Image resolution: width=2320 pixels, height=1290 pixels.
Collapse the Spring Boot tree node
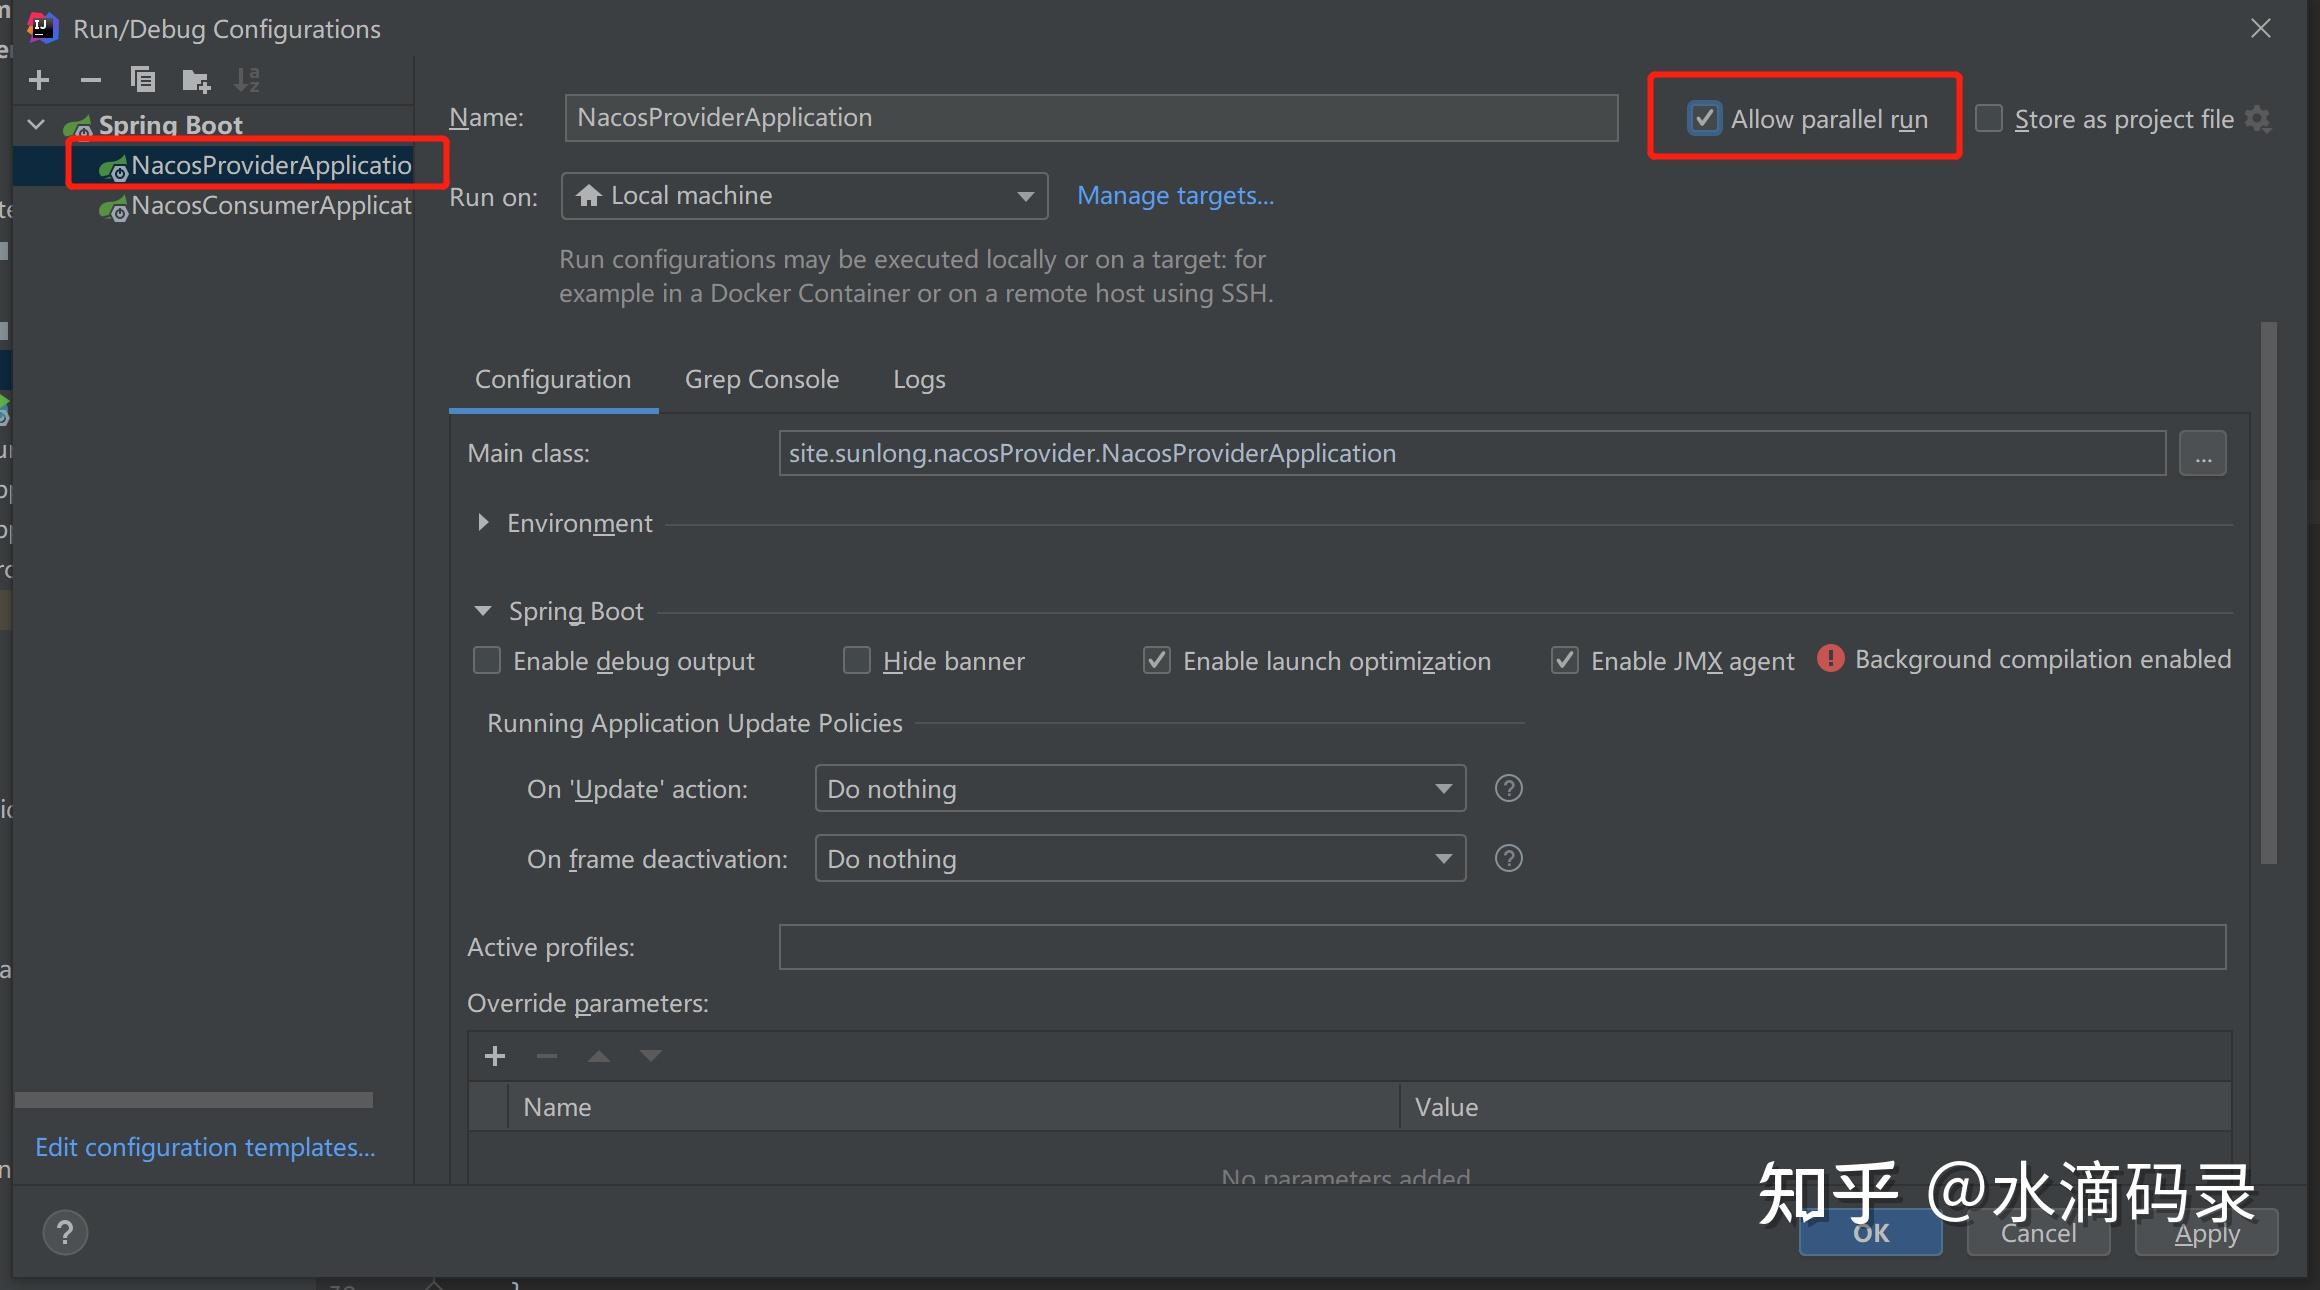(x=37, y=125)
